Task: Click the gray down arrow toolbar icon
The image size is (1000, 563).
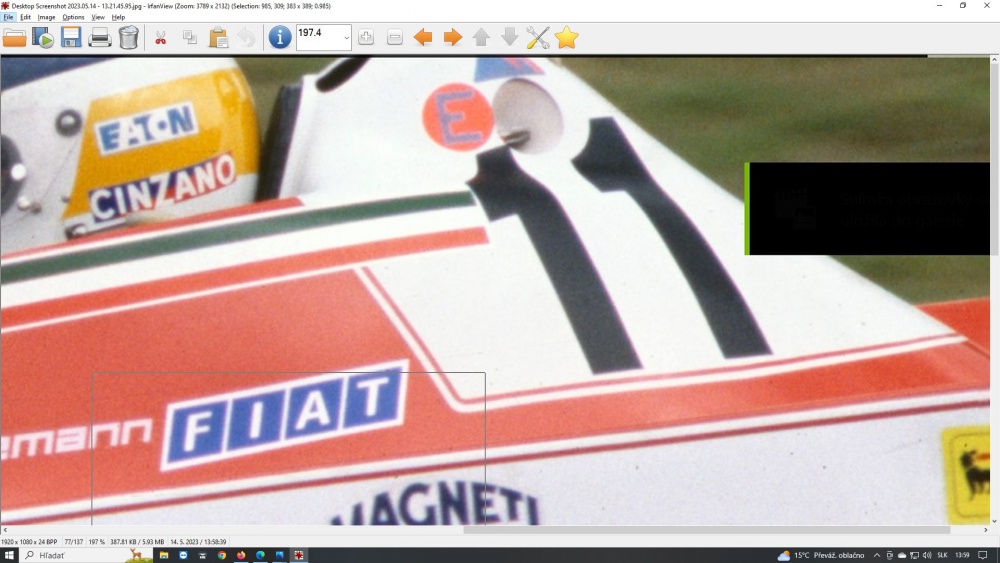Action: point(510,37)
